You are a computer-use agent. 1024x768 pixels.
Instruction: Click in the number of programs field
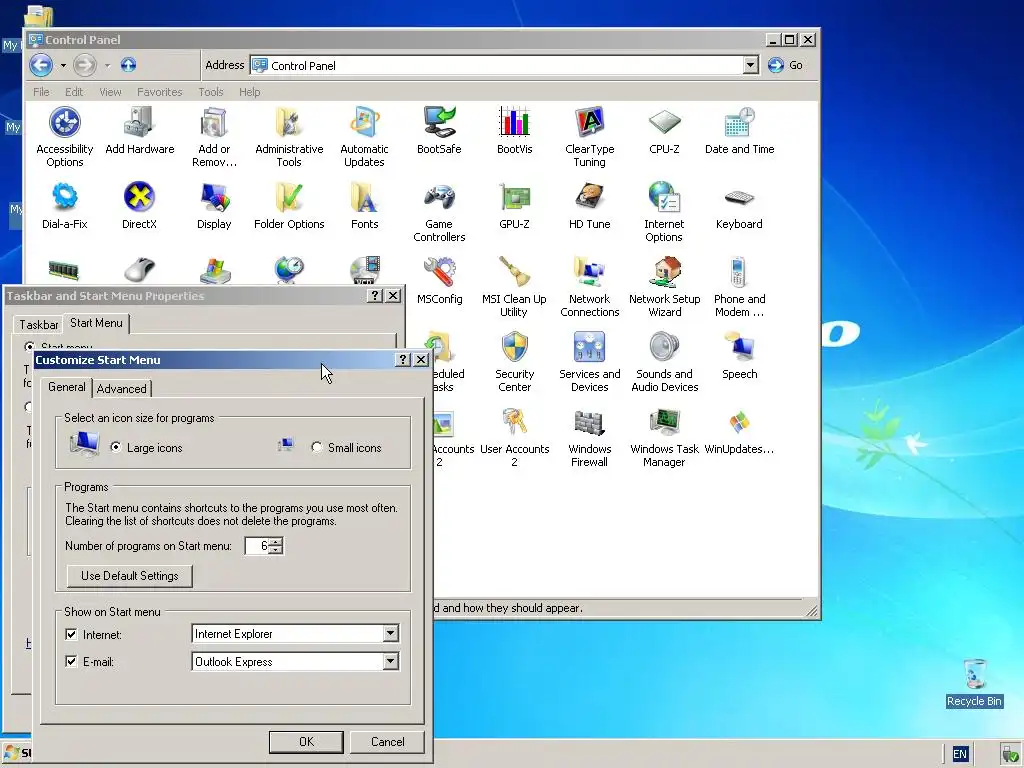(257, 545)
